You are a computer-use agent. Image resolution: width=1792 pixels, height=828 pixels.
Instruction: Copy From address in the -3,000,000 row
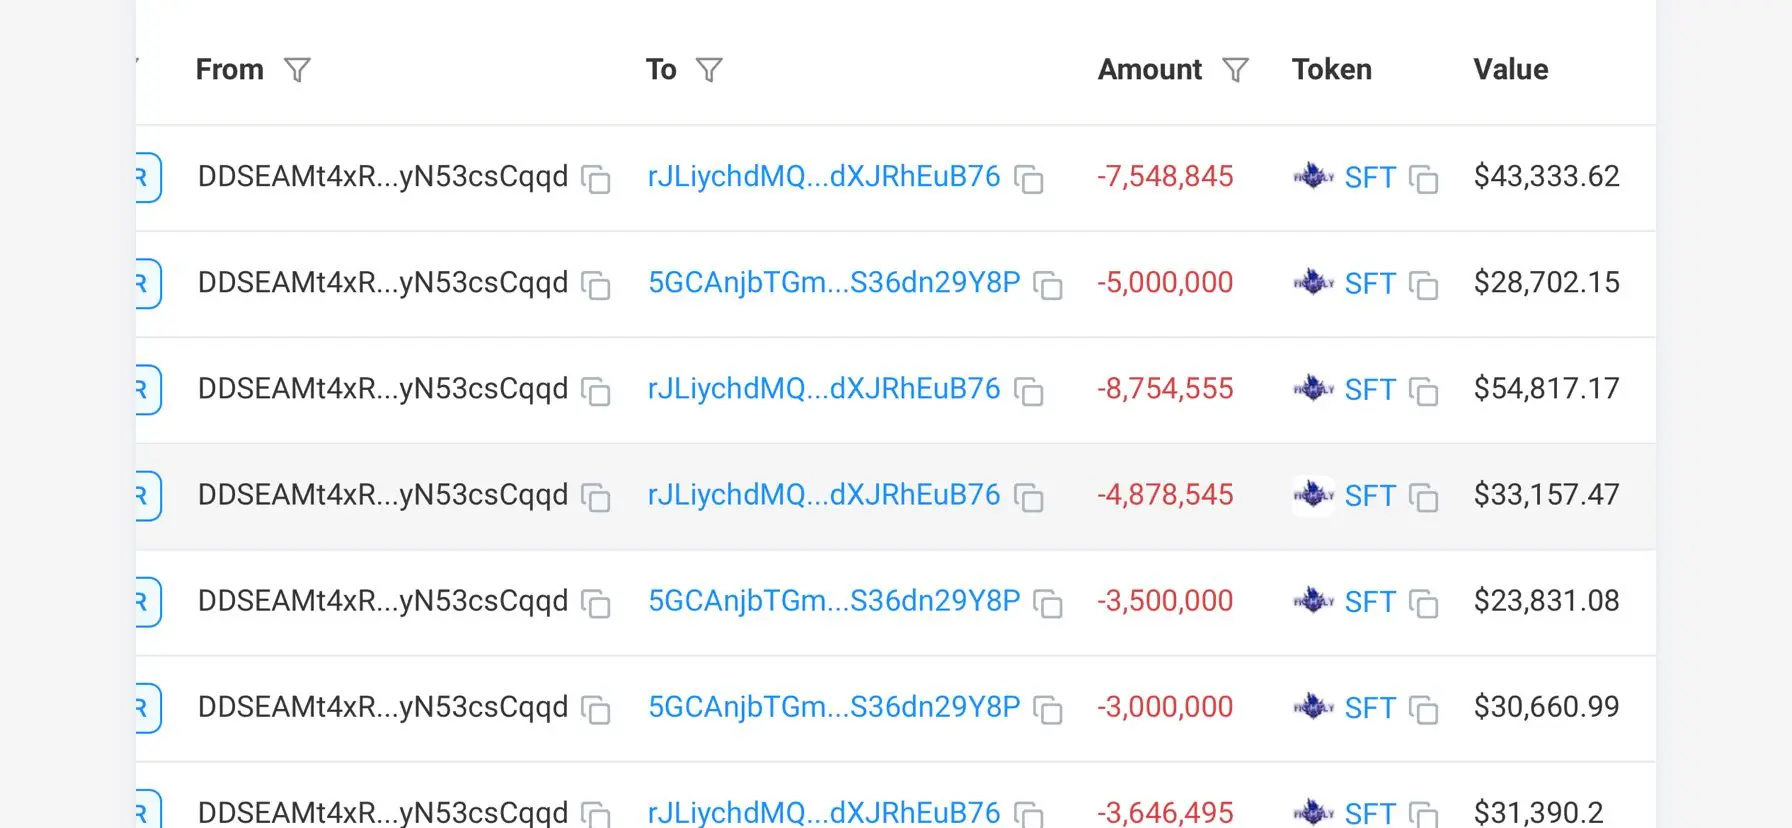pos(596,709)
